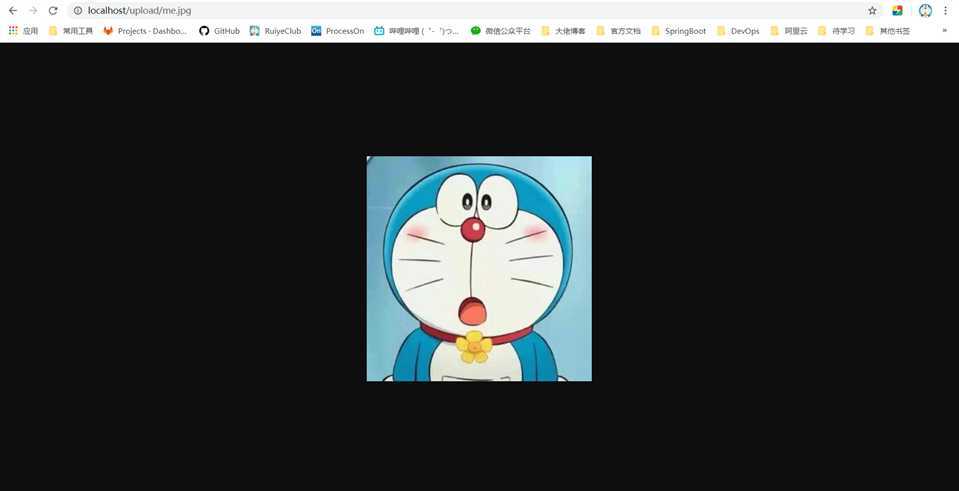Expand the SpringBoot bookmark folder
Viewport: 959px width, 491px height.
[679, 31]
